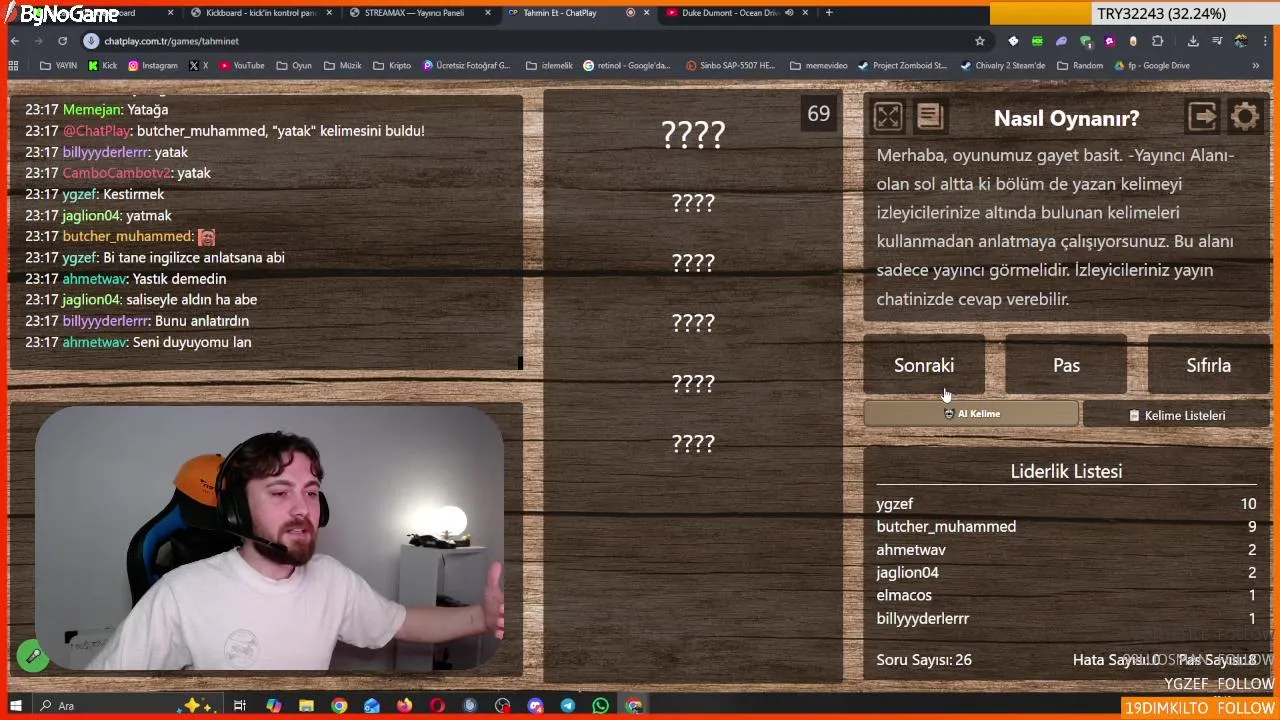Mute audio icon on Duke Dumont tab
Screen dimensions: 1280x720
click(x=789, y=13)
